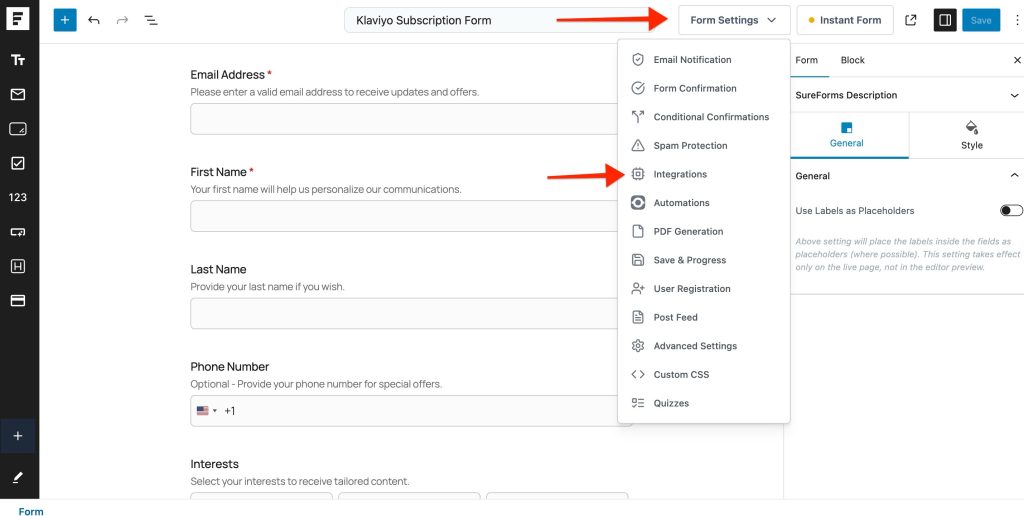The height and width of the screenshot is (516, 1024).
Task: Open the Form Settings dropdown
Action: coord(734,20)
